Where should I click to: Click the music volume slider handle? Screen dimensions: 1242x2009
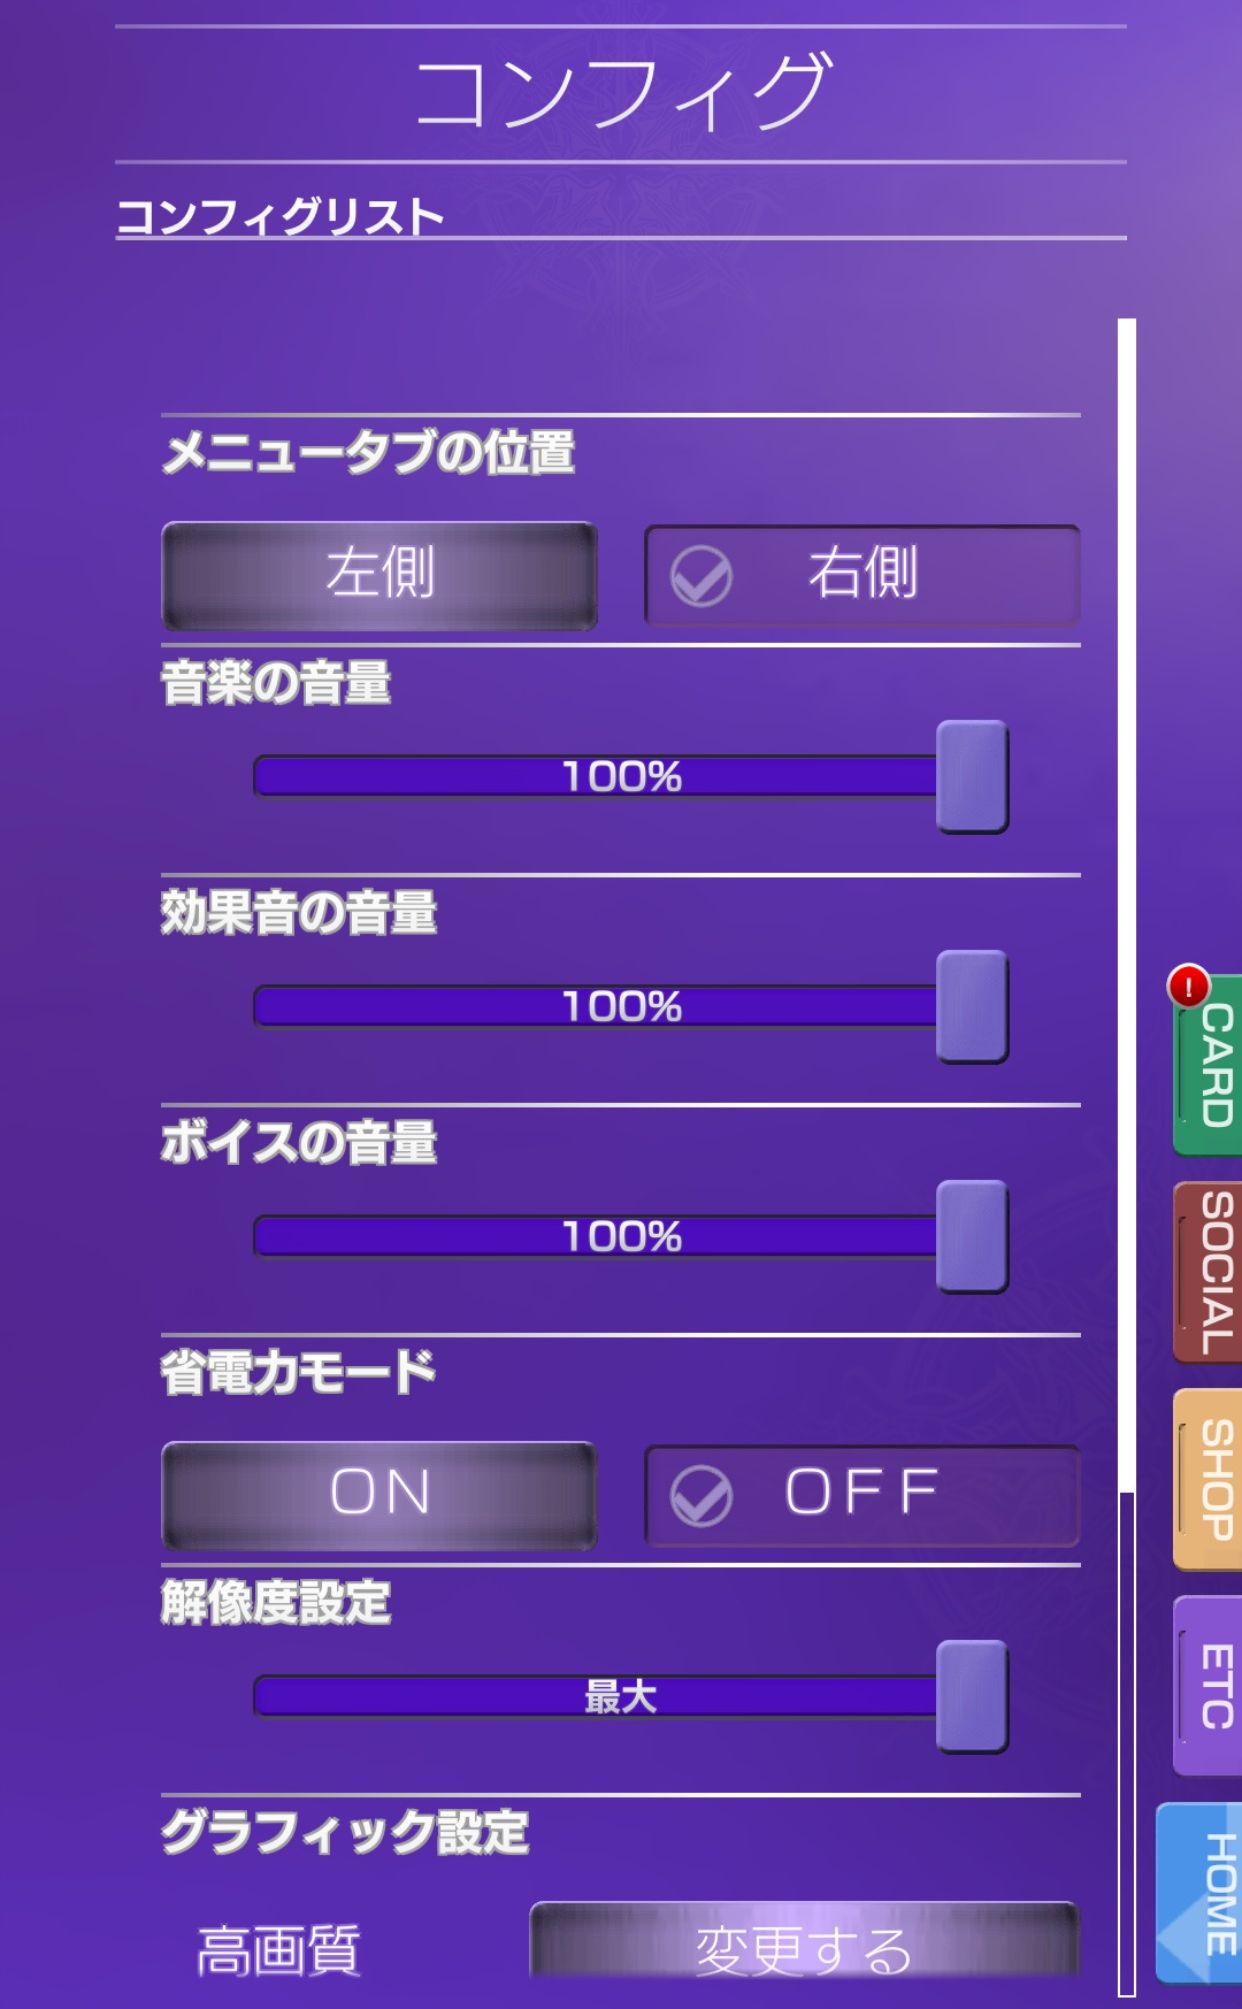(x=971, y=776)
